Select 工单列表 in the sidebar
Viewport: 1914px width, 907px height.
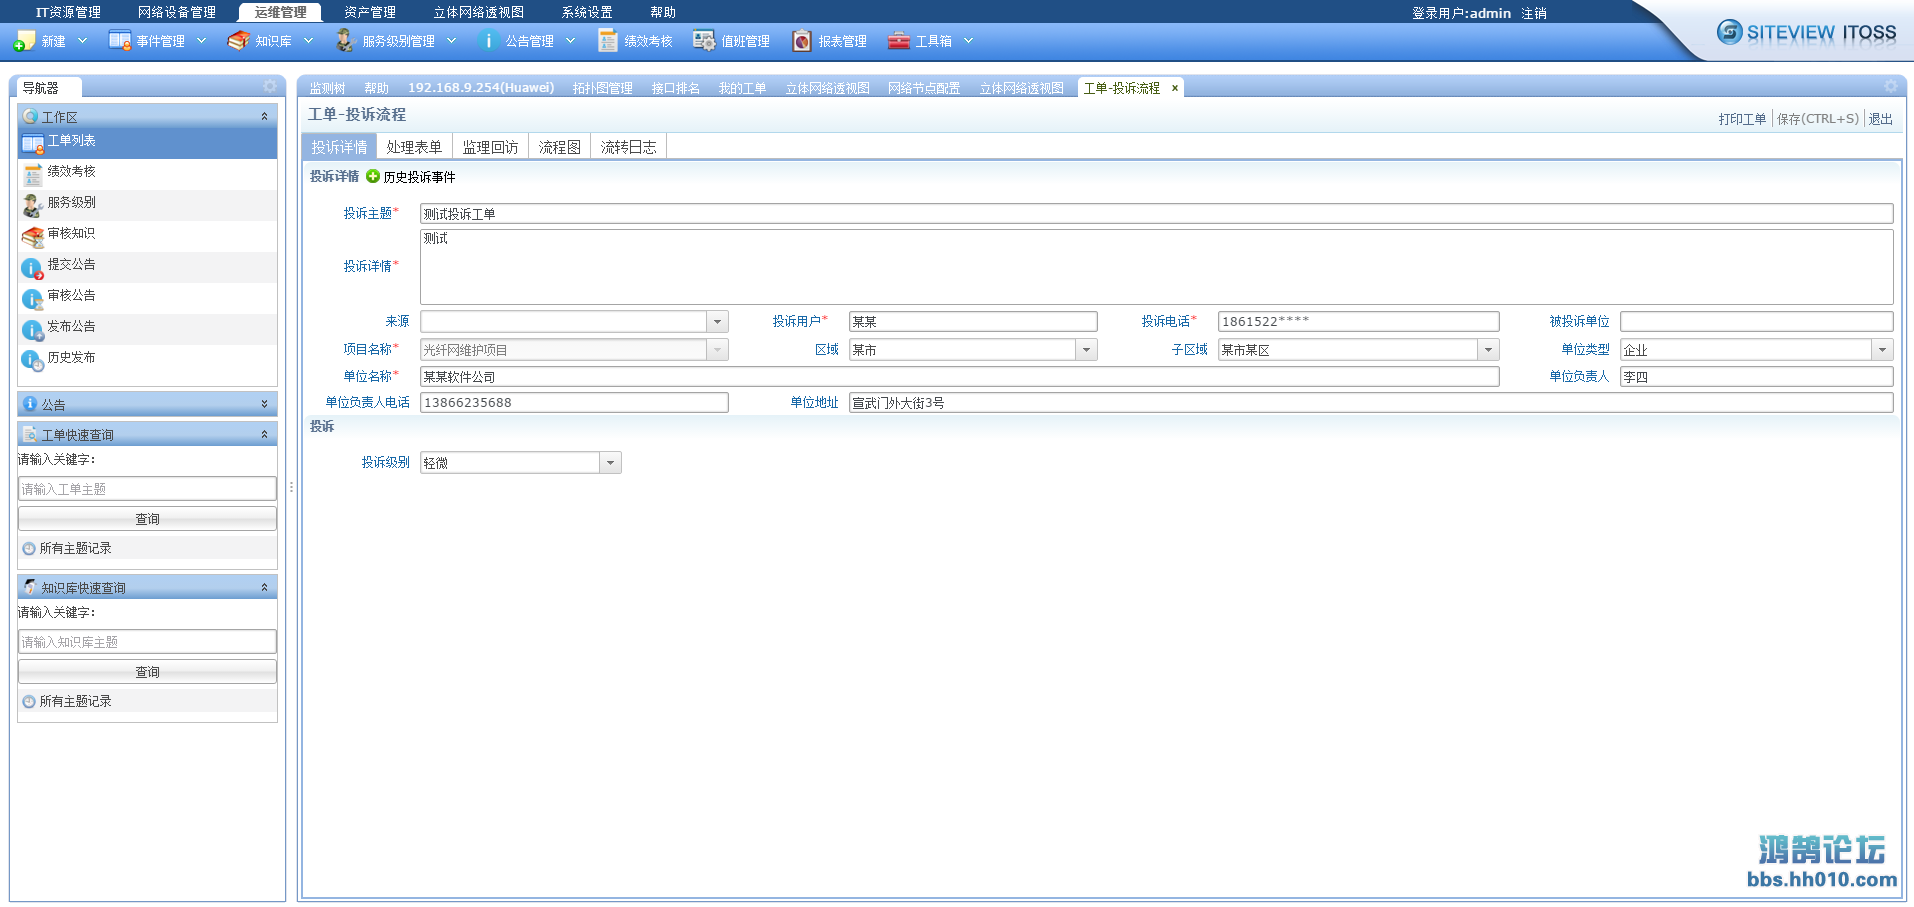147,143
